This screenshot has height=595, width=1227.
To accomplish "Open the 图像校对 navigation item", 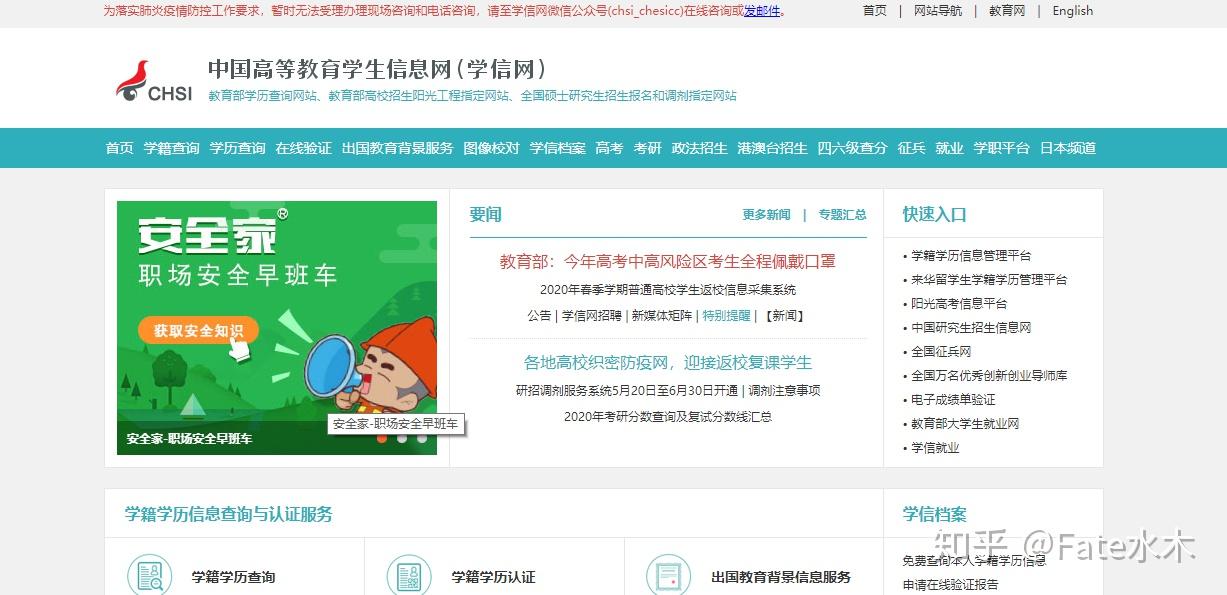I will coord(491,148).
